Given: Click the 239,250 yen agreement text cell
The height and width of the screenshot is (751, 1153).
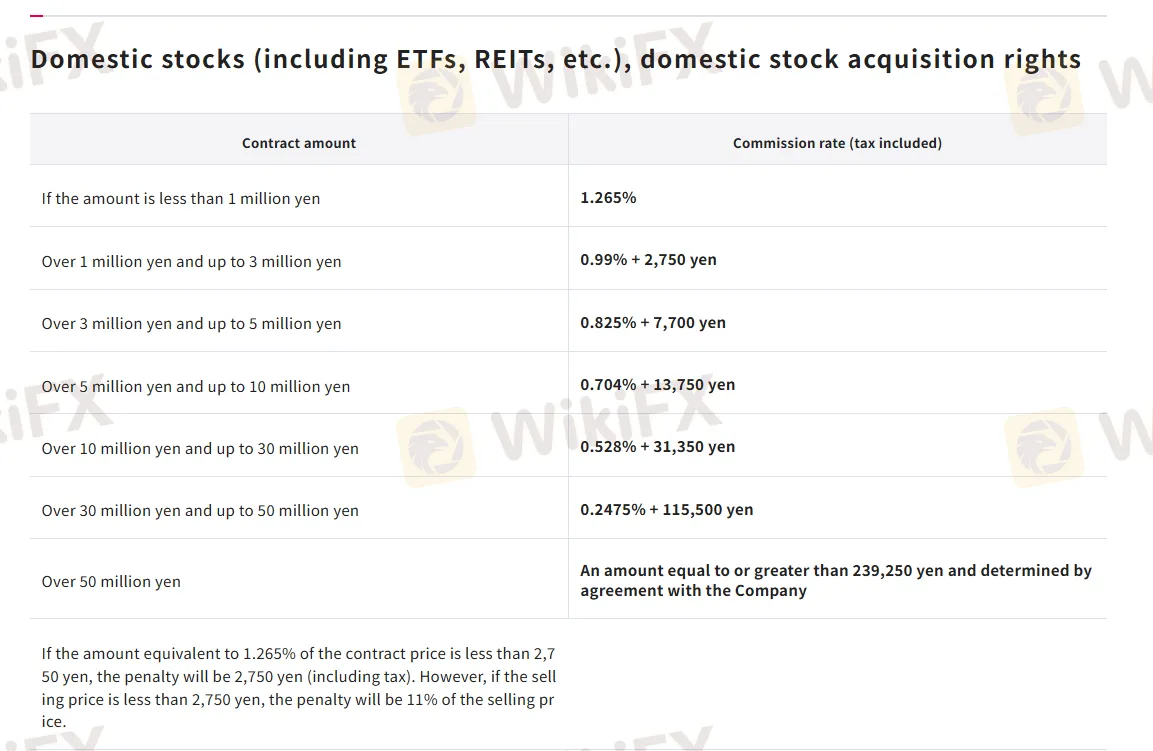Looking at the screenshot, I should [836, 580].
